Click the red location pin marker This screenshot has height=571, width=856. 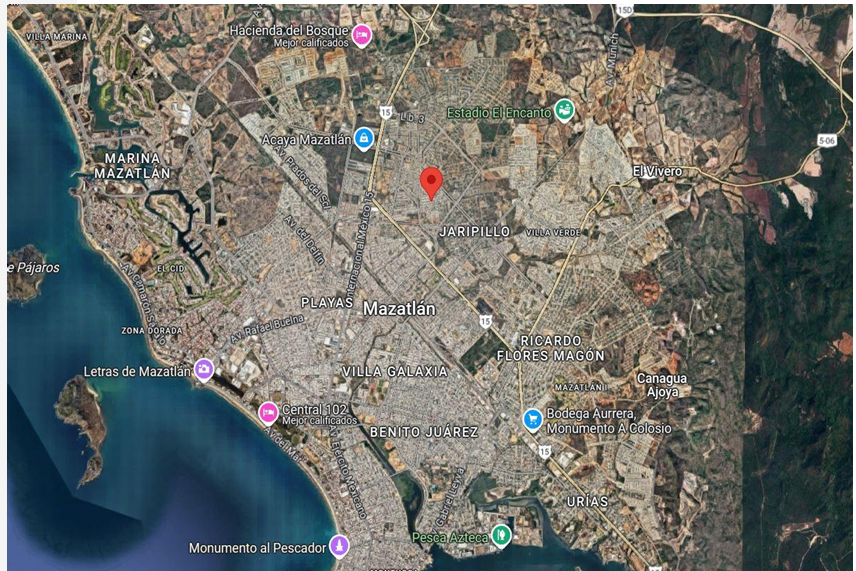[x=431, y=183]
